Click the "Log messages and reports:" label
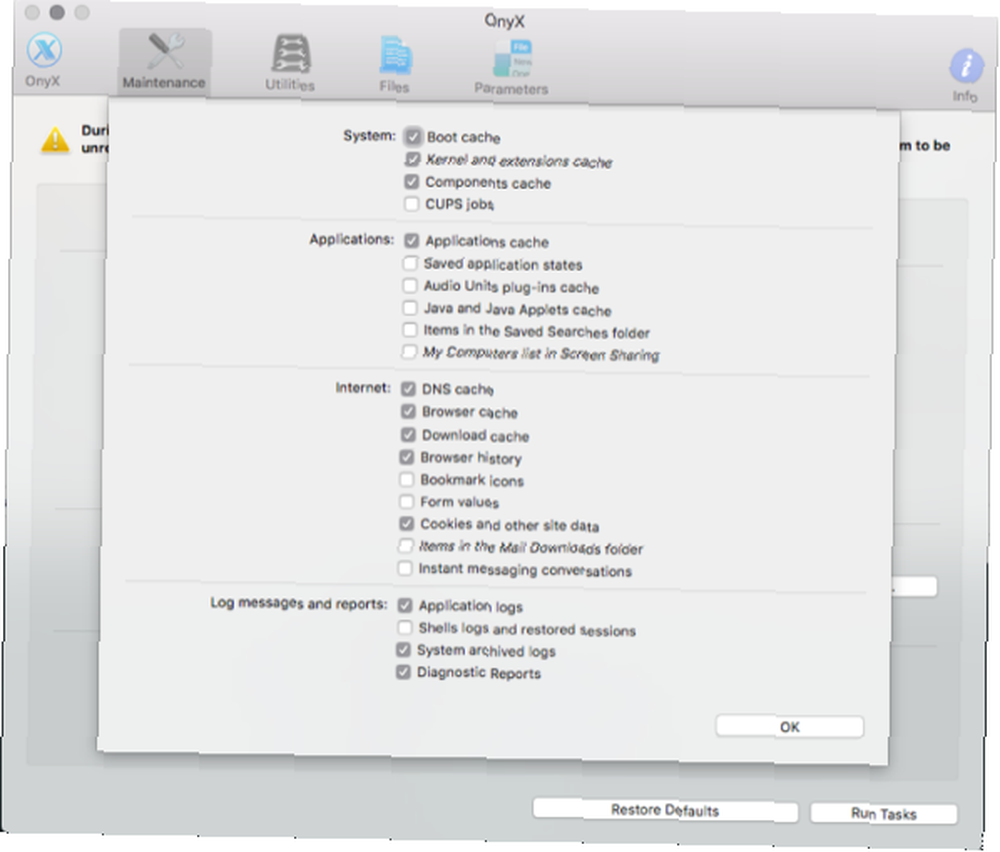 [299, 603]
